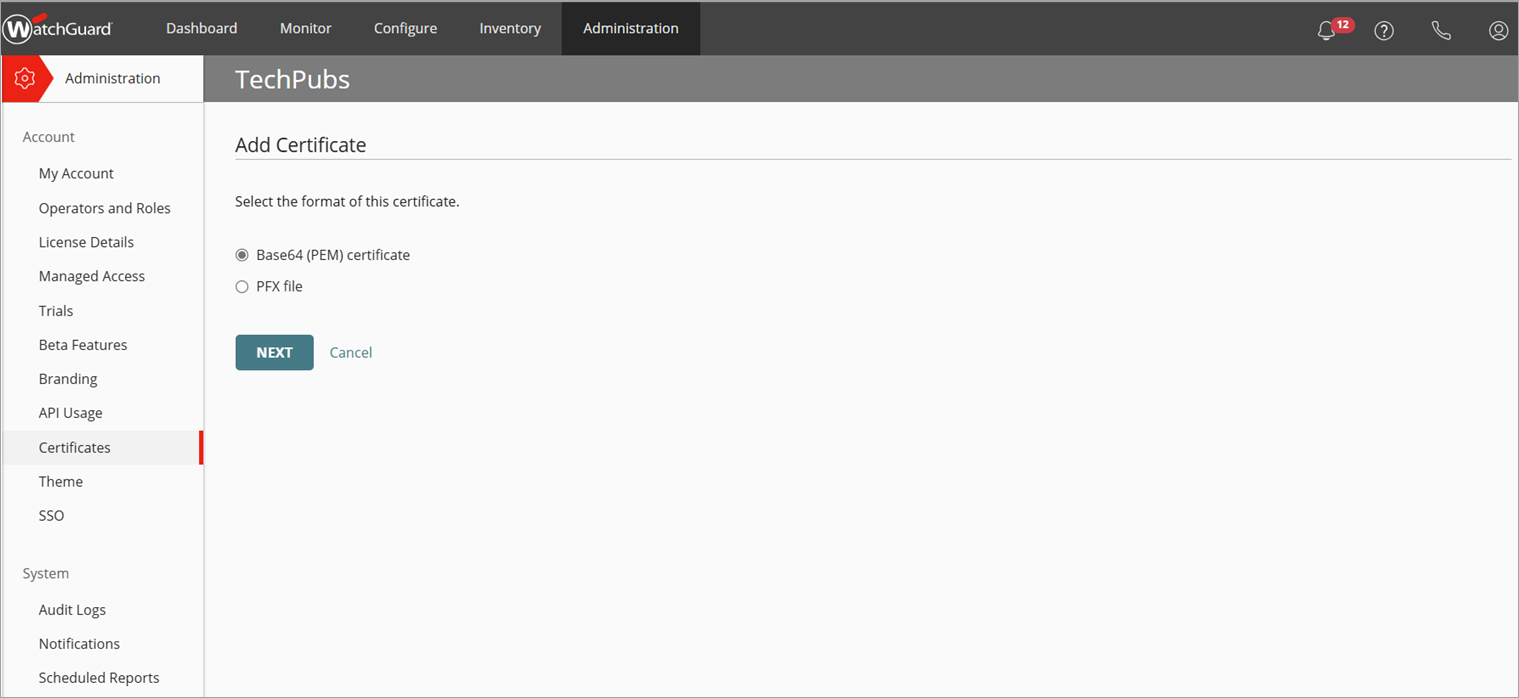Screen dimensions: 1519x698
Task: Cancel adding the certificate
Action: pyautogui.click(x=350, y=352)
